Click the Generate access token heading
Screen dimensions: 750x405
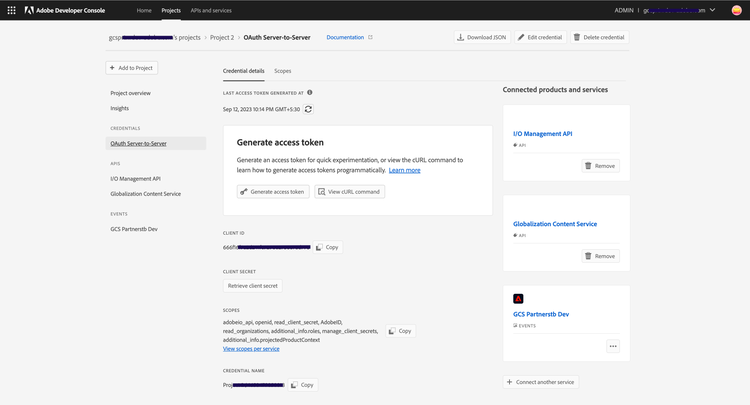click(x=280, y=142)
